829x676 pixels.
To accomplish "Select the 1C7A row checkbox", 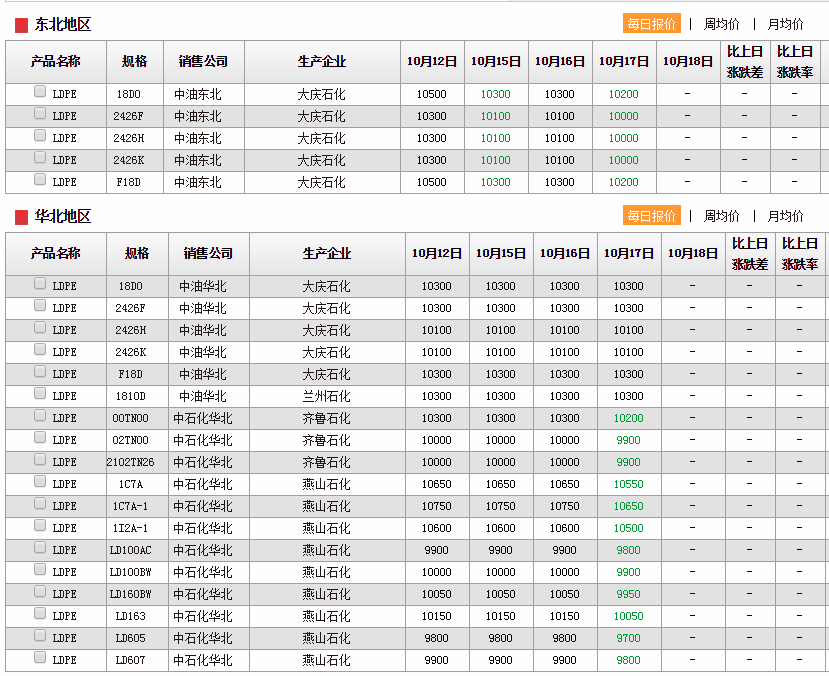I will 40,481.
